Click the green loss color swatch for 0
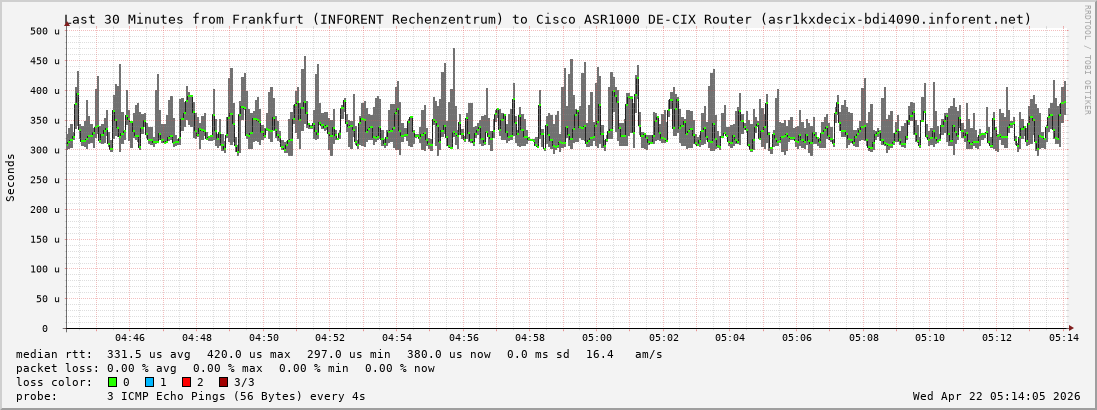The image size is (1097, 410). coord(112,382)
